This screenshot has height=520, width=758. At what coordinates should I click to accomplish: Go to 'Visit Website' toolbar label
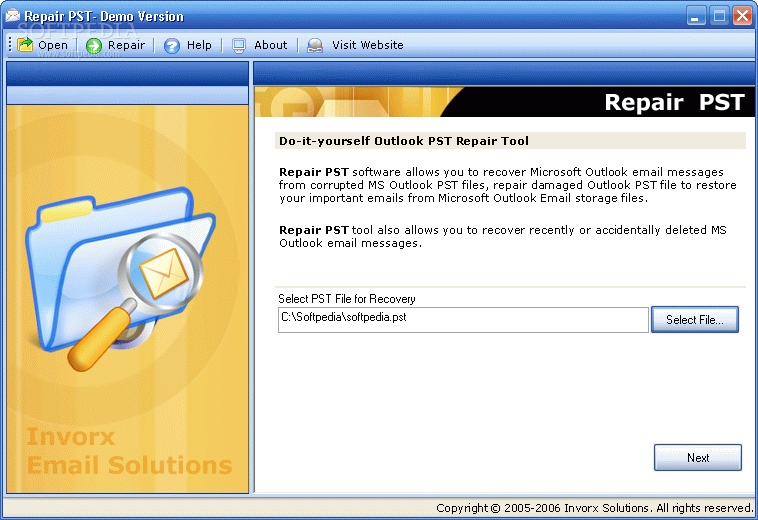pyautogui.click(x=367, y=45)
